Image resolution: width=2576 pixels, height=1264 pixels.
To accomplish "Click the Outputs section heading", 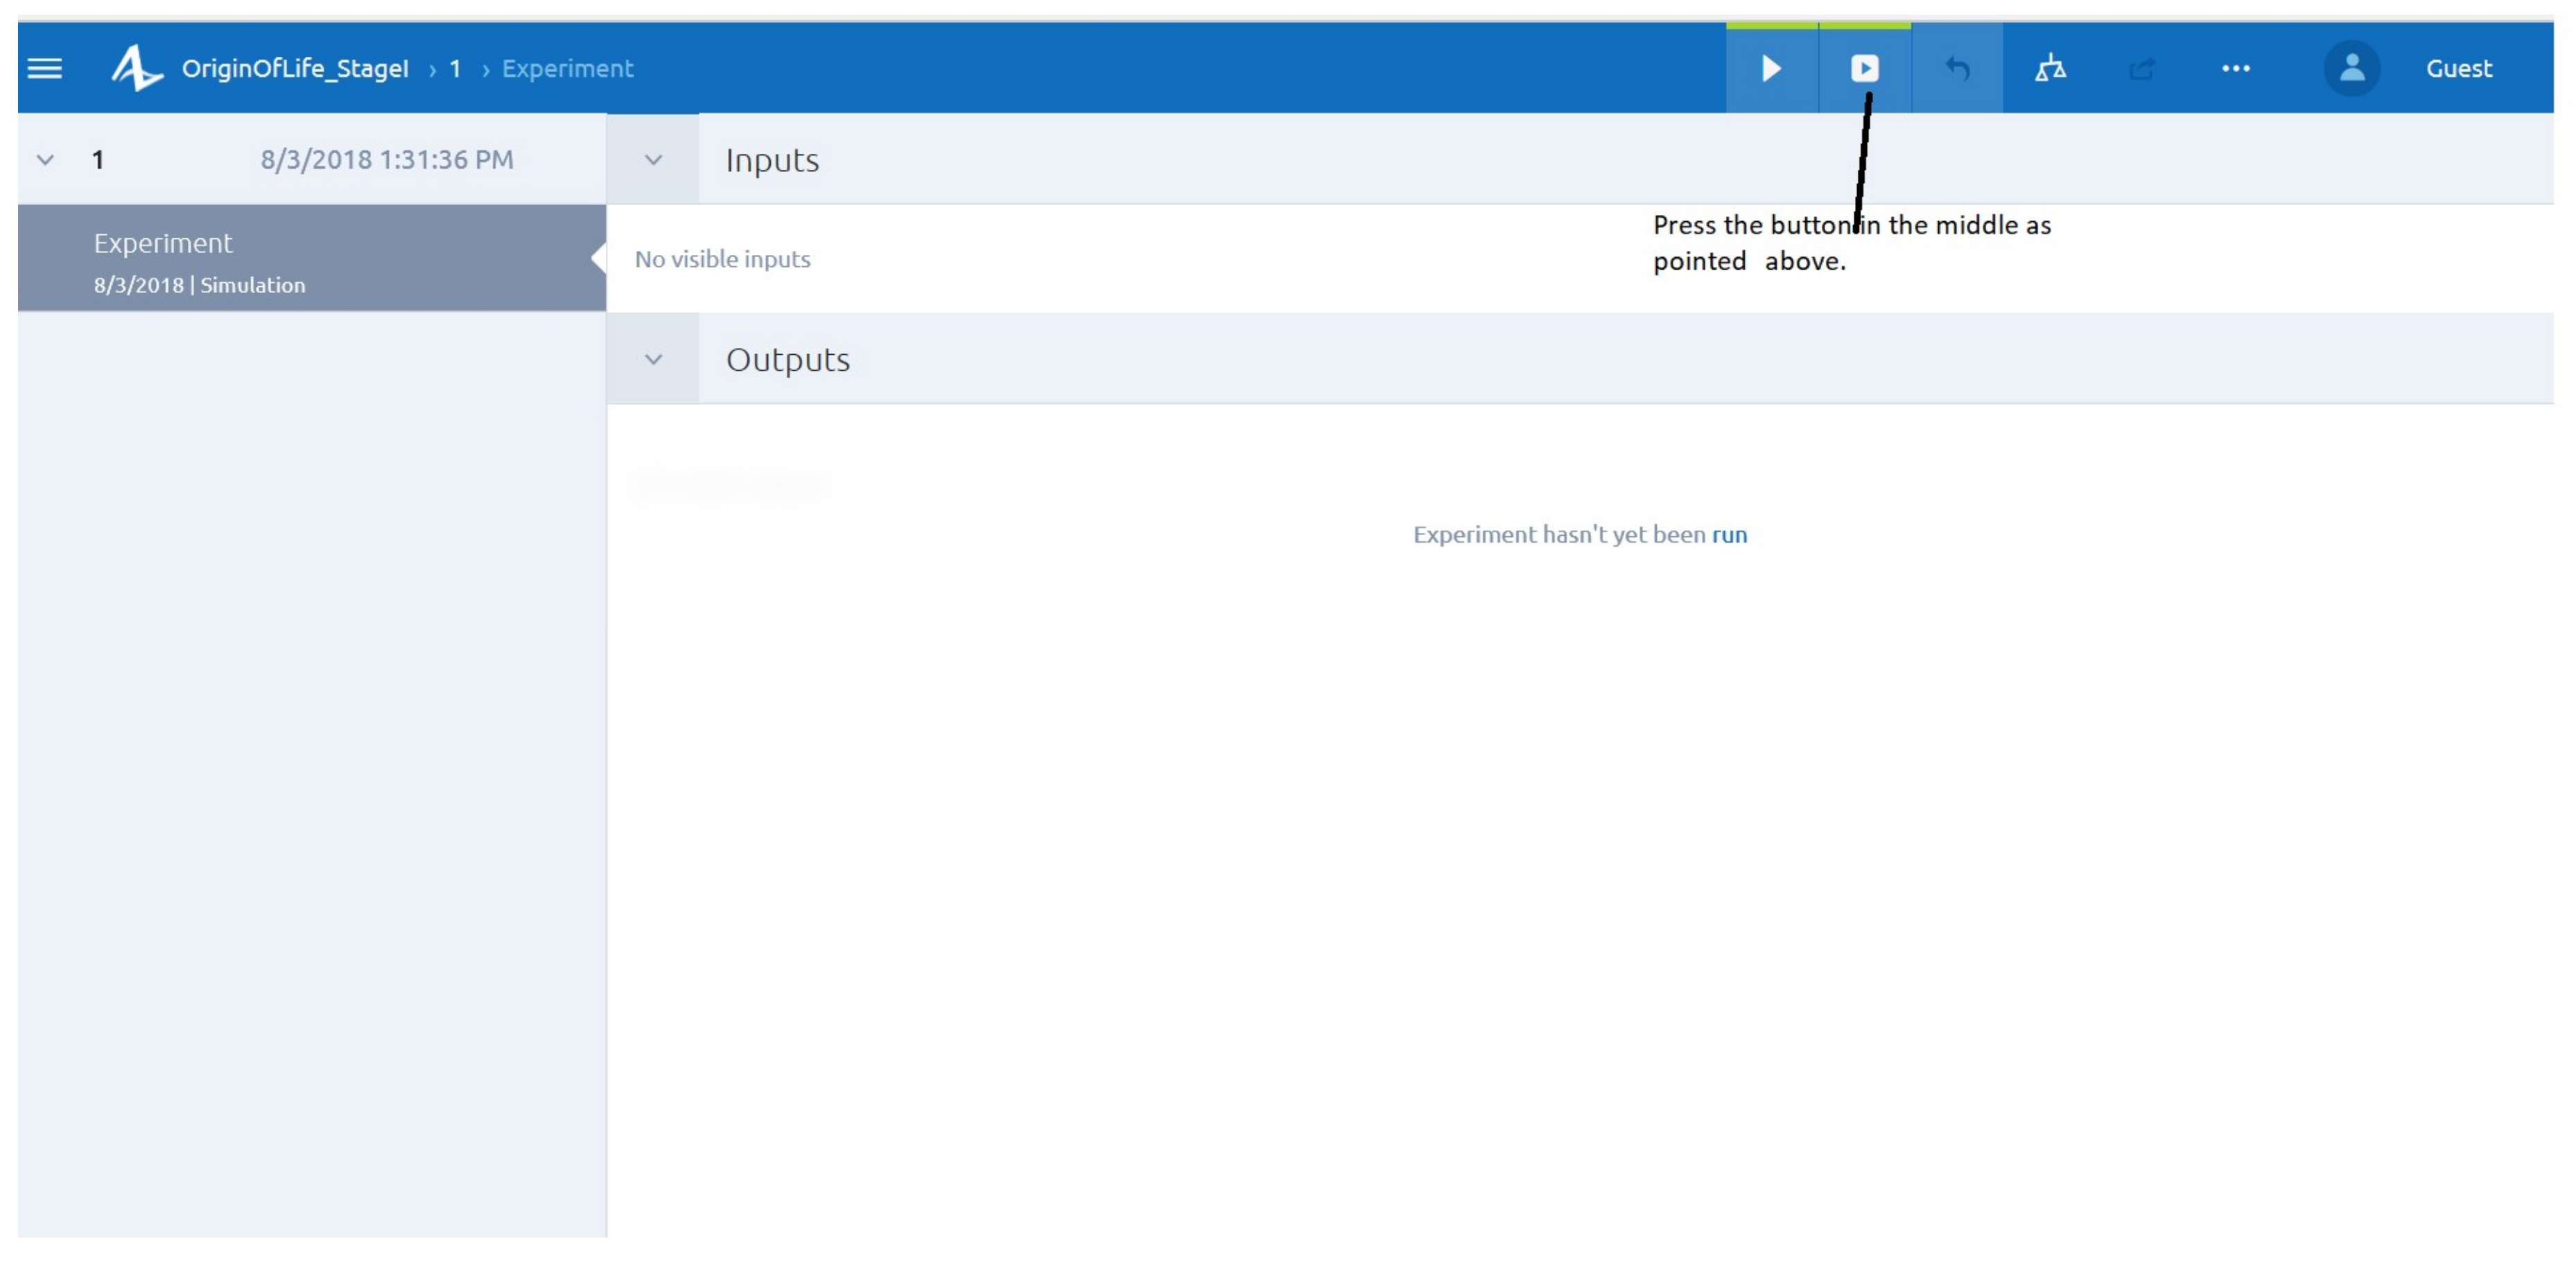I will click(788, 359).
